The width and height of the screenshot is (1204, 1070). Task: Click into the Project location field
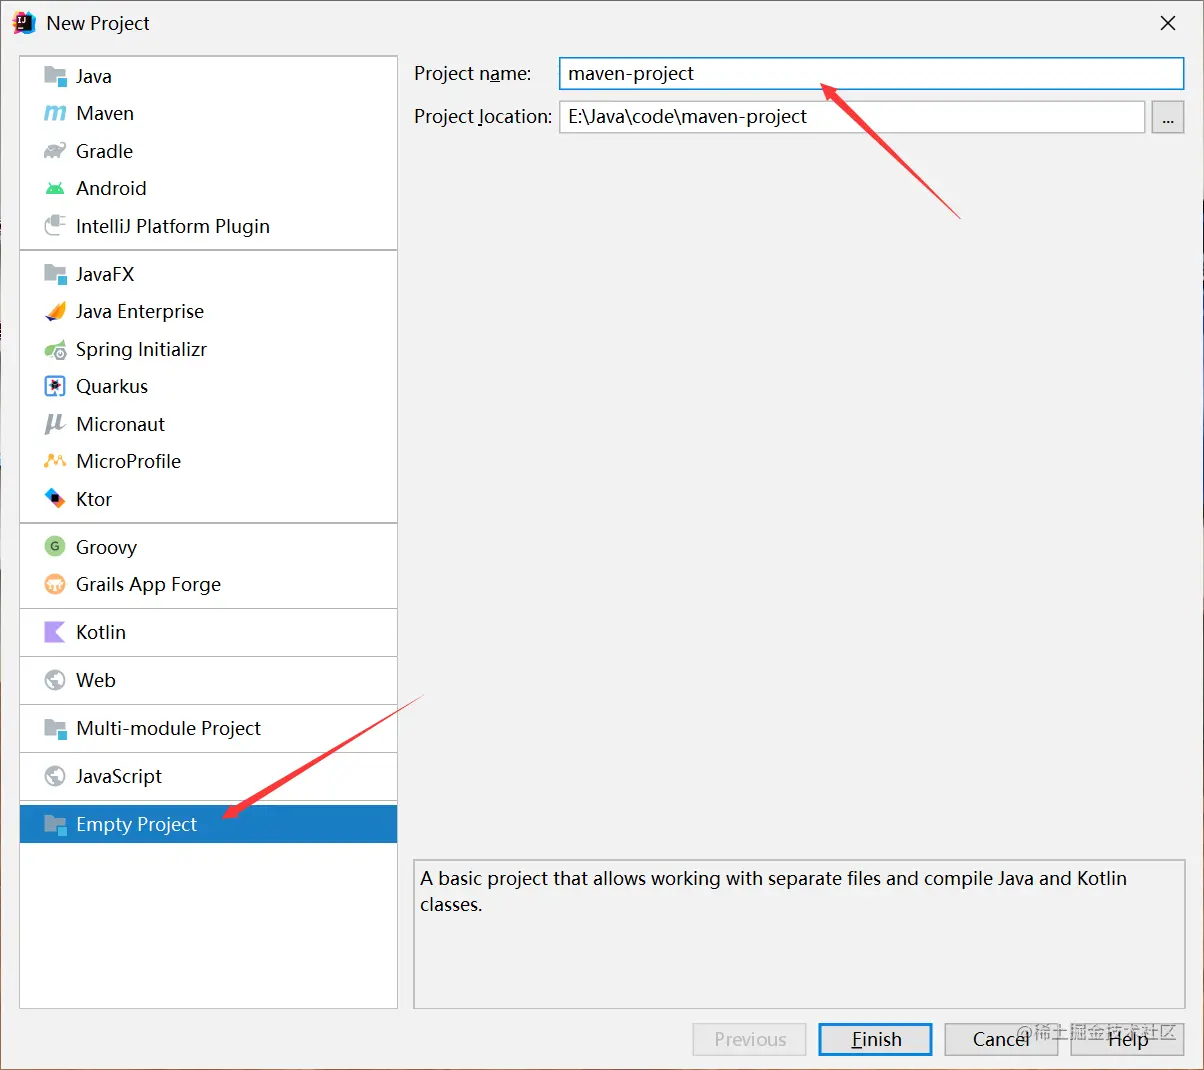coord(852,116)
